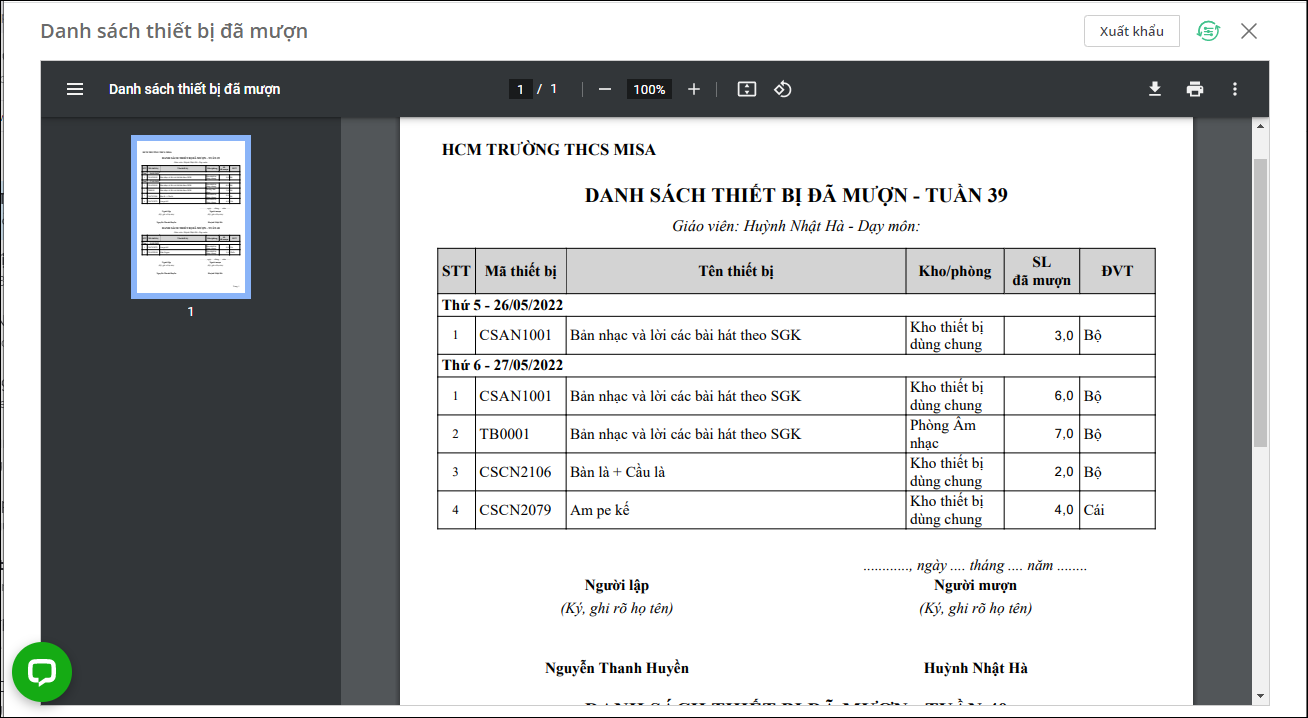The width and height of the screenshot is (1308, 718).
Task: Click the header 'HCM TRƯỜNG THCS MISA'
Action: pyautogui.click(x=549, y=150)
